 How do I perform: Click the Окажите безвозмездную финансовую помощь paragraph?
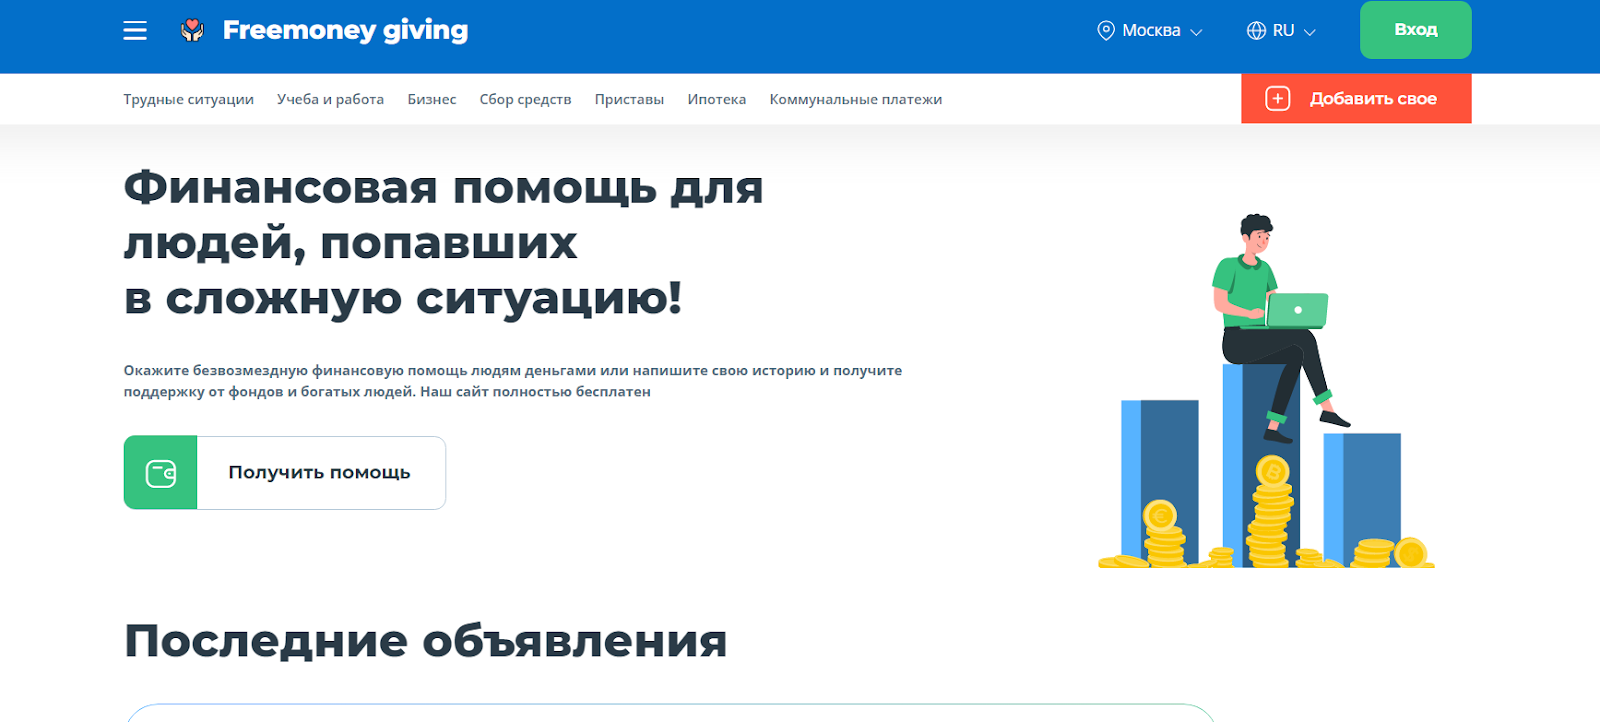point(513,381)
